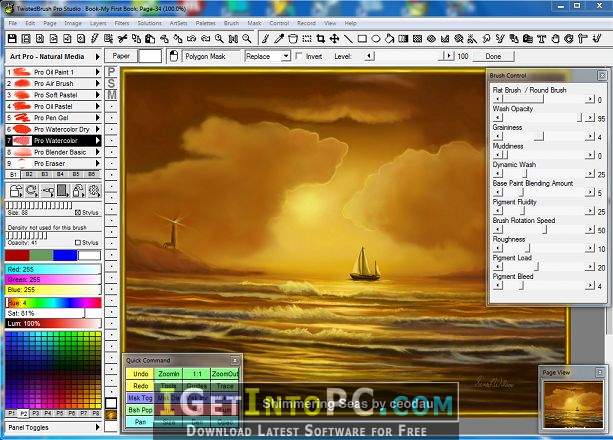Open the Replace mask mode dropdown

pos(286,56)
